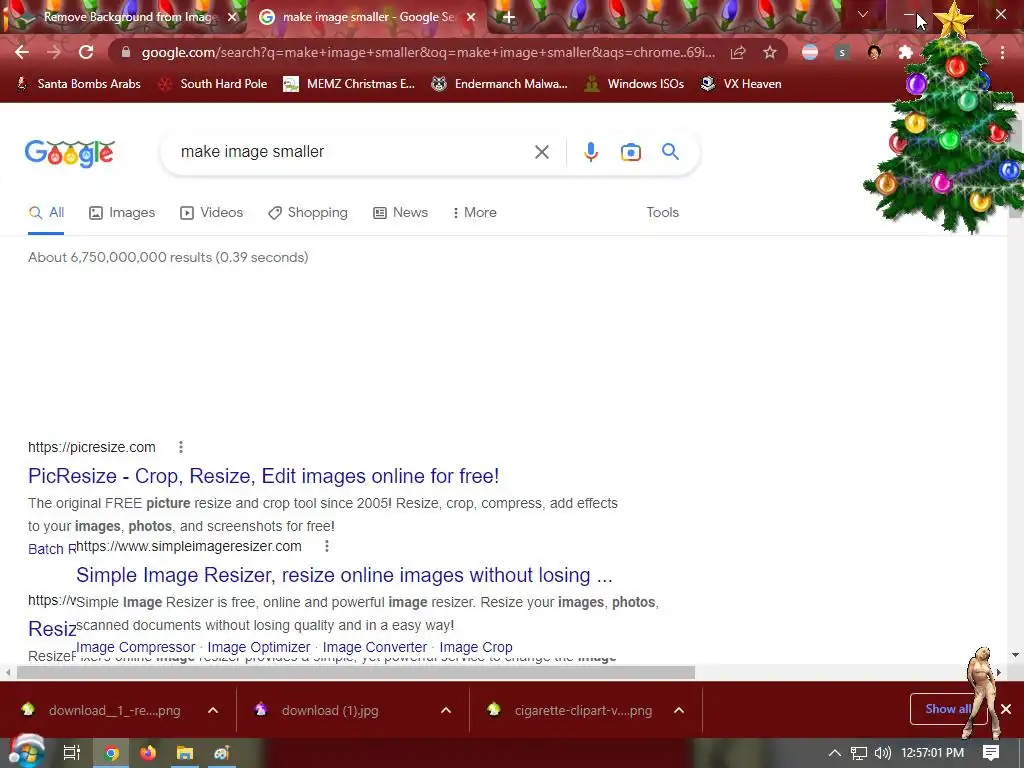Click the address bar URL field
Screen dimensions: 1024x768
428,52
